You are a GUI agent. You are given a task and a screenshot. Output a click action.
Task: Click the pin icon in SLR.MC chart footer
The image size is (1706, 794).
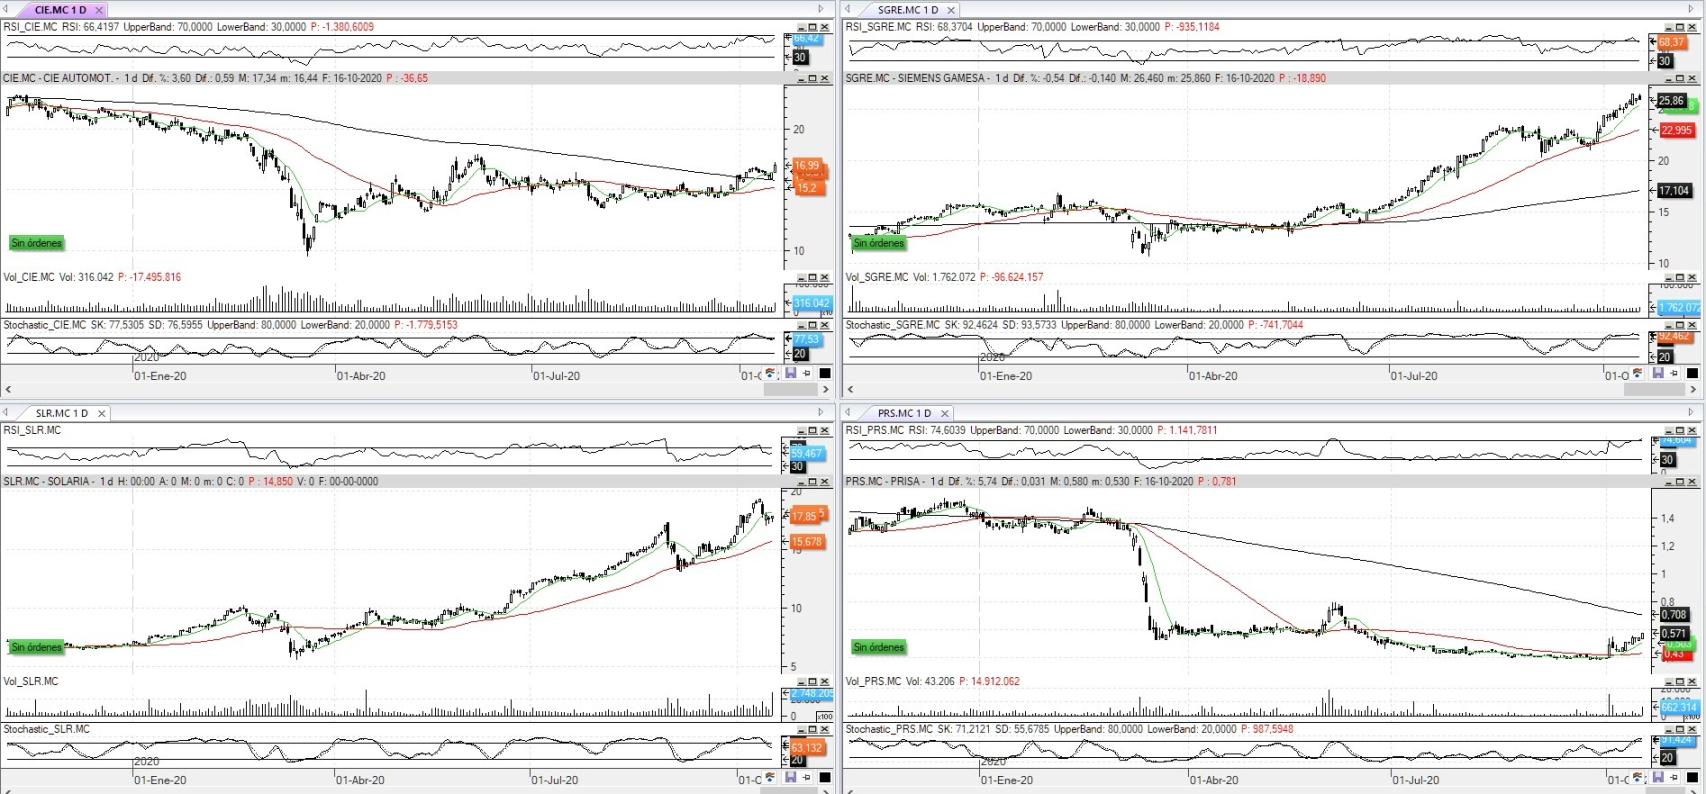(807, 777)
